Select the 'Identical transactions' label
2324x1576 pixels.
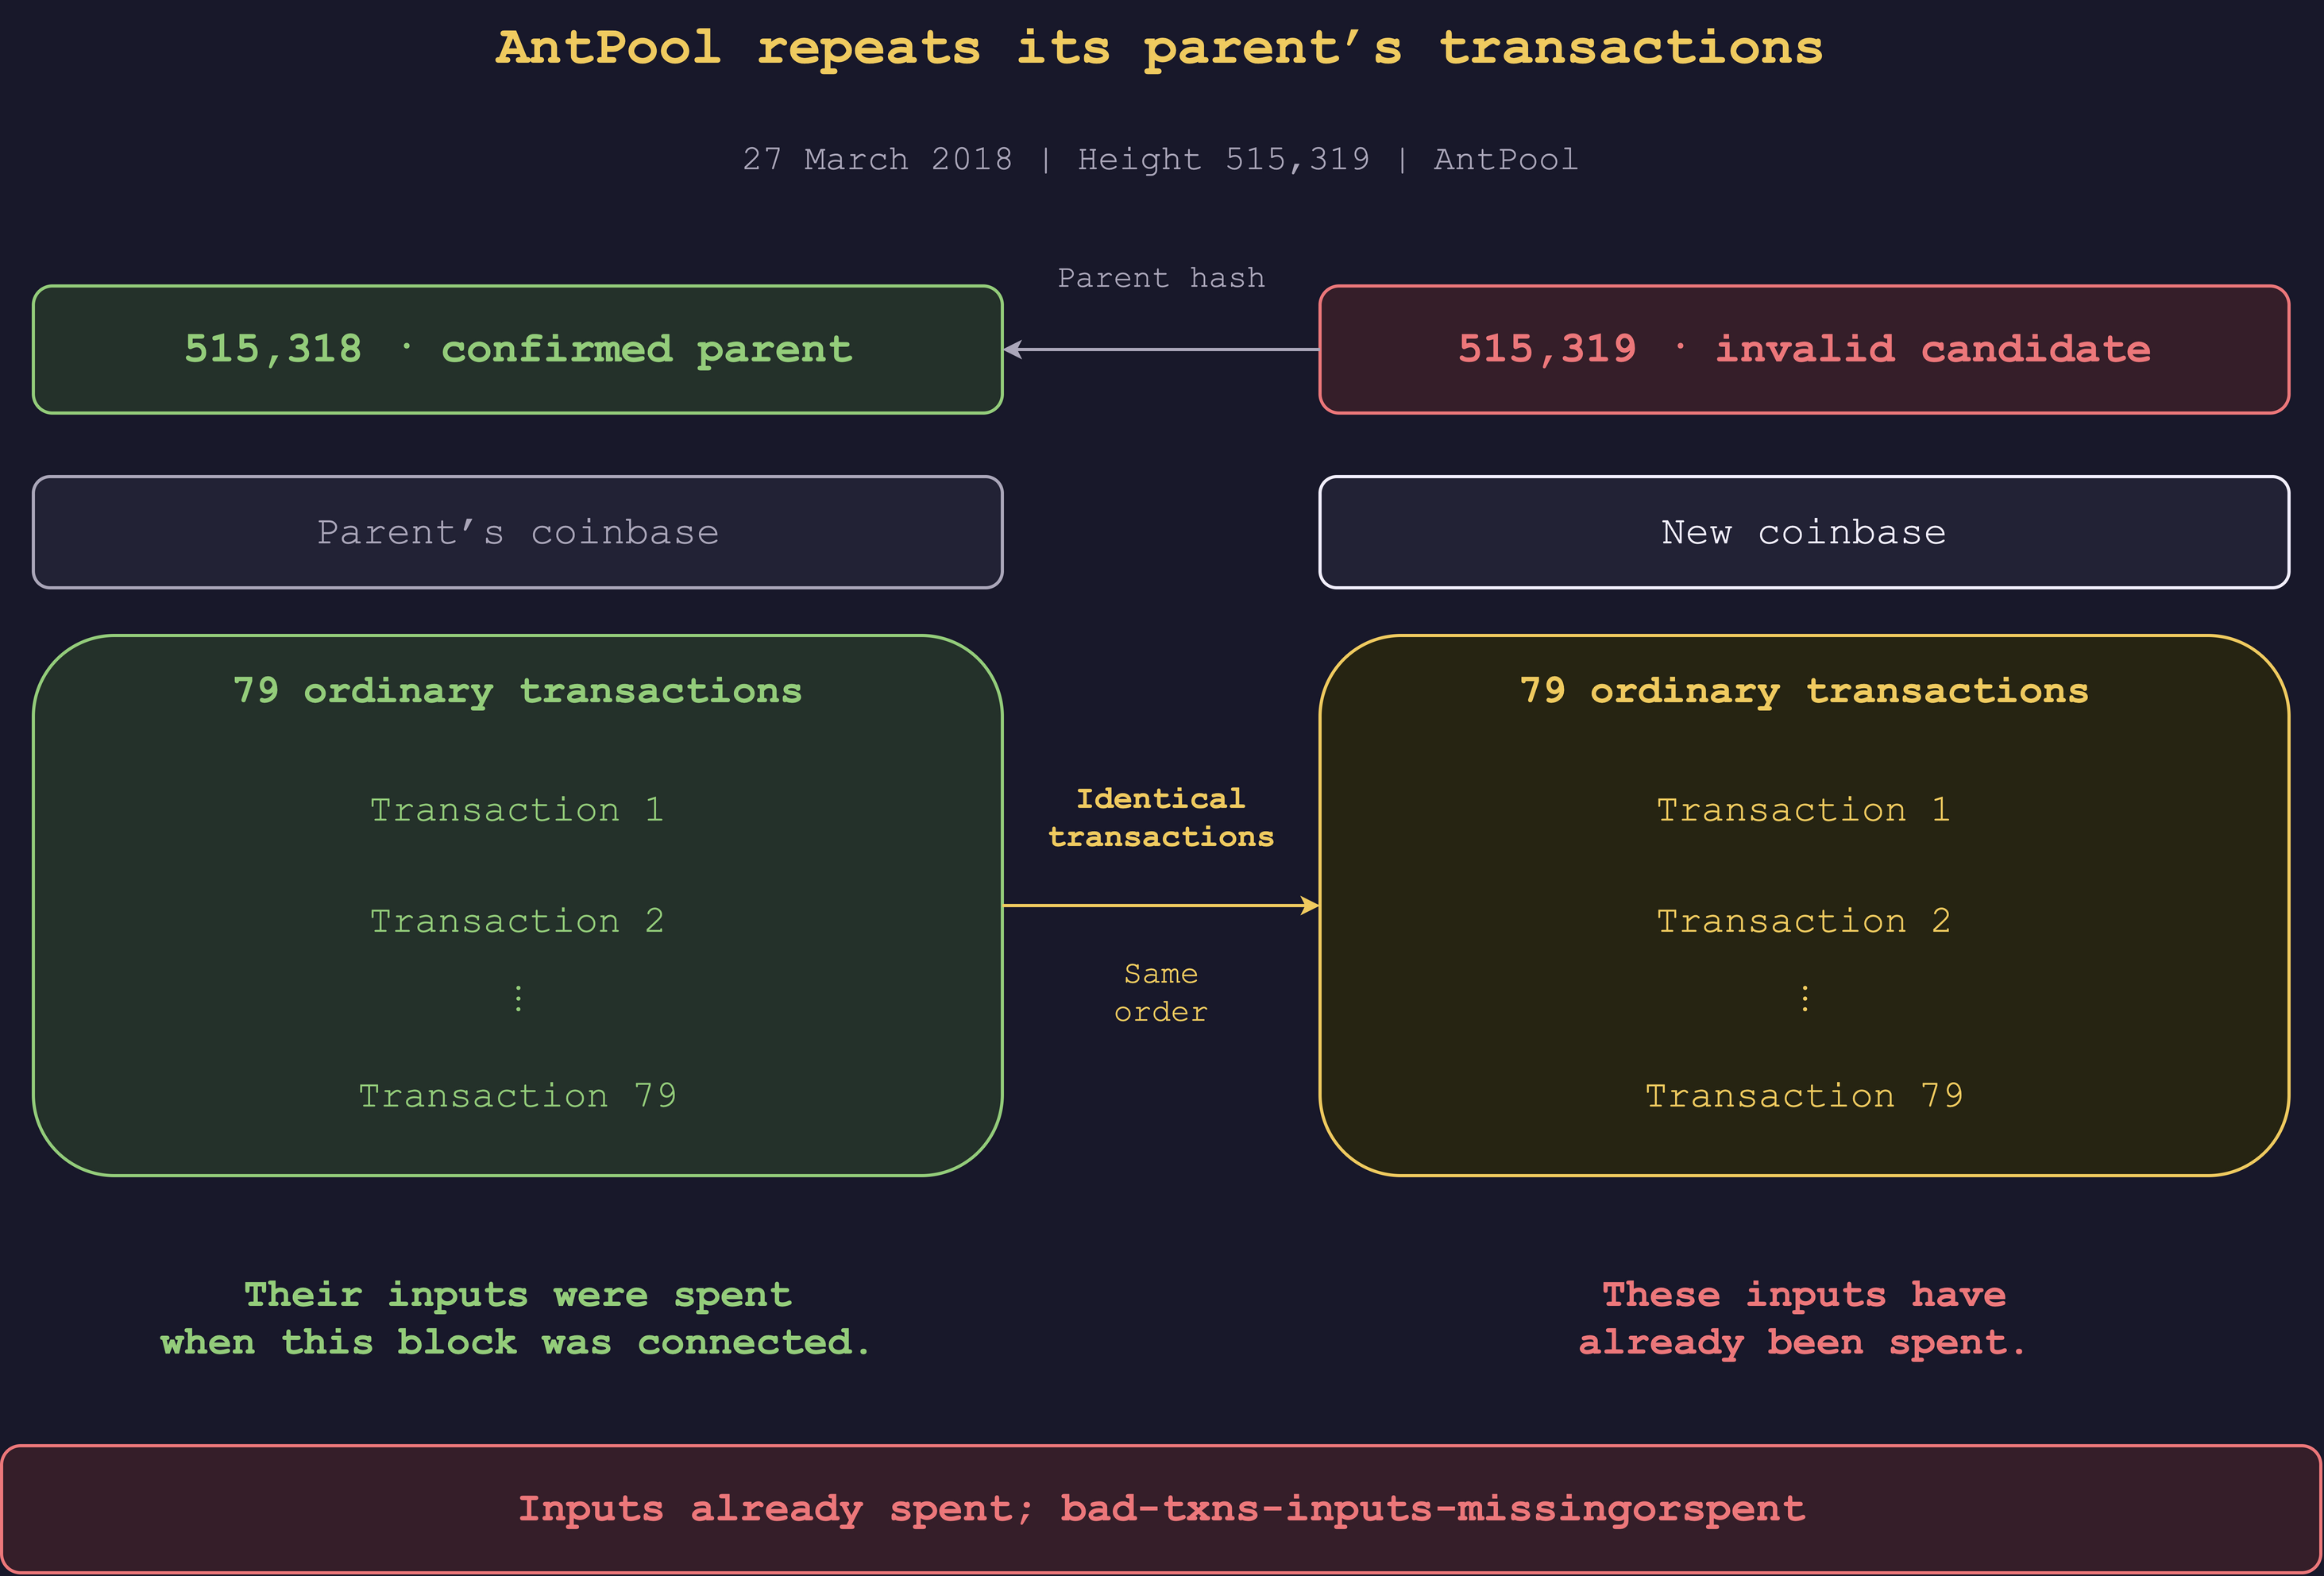pyautogui.click(x=1161, y=817)
